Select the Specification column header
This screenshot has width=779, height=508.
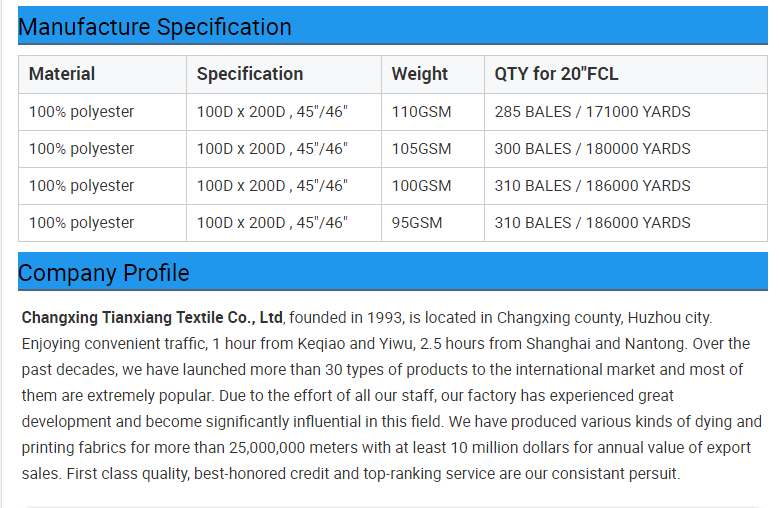[x=250, y=74]
